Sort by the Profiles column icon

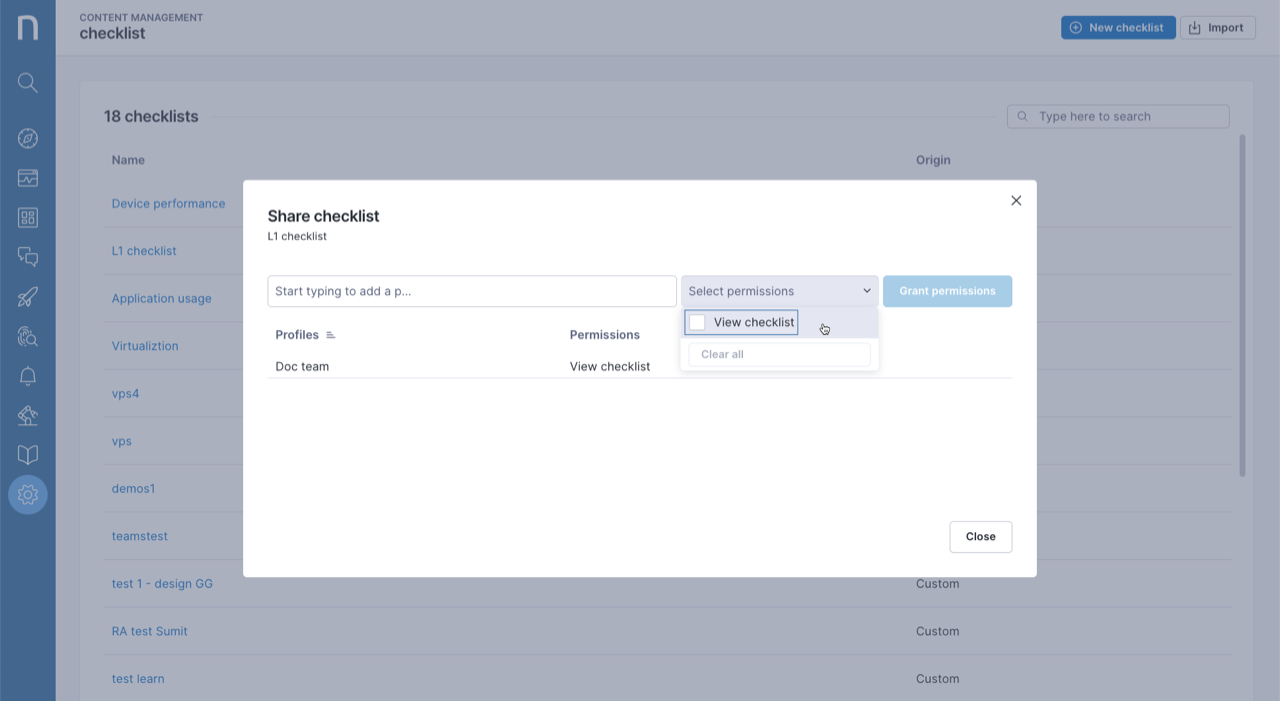click(x=331, y=335)
